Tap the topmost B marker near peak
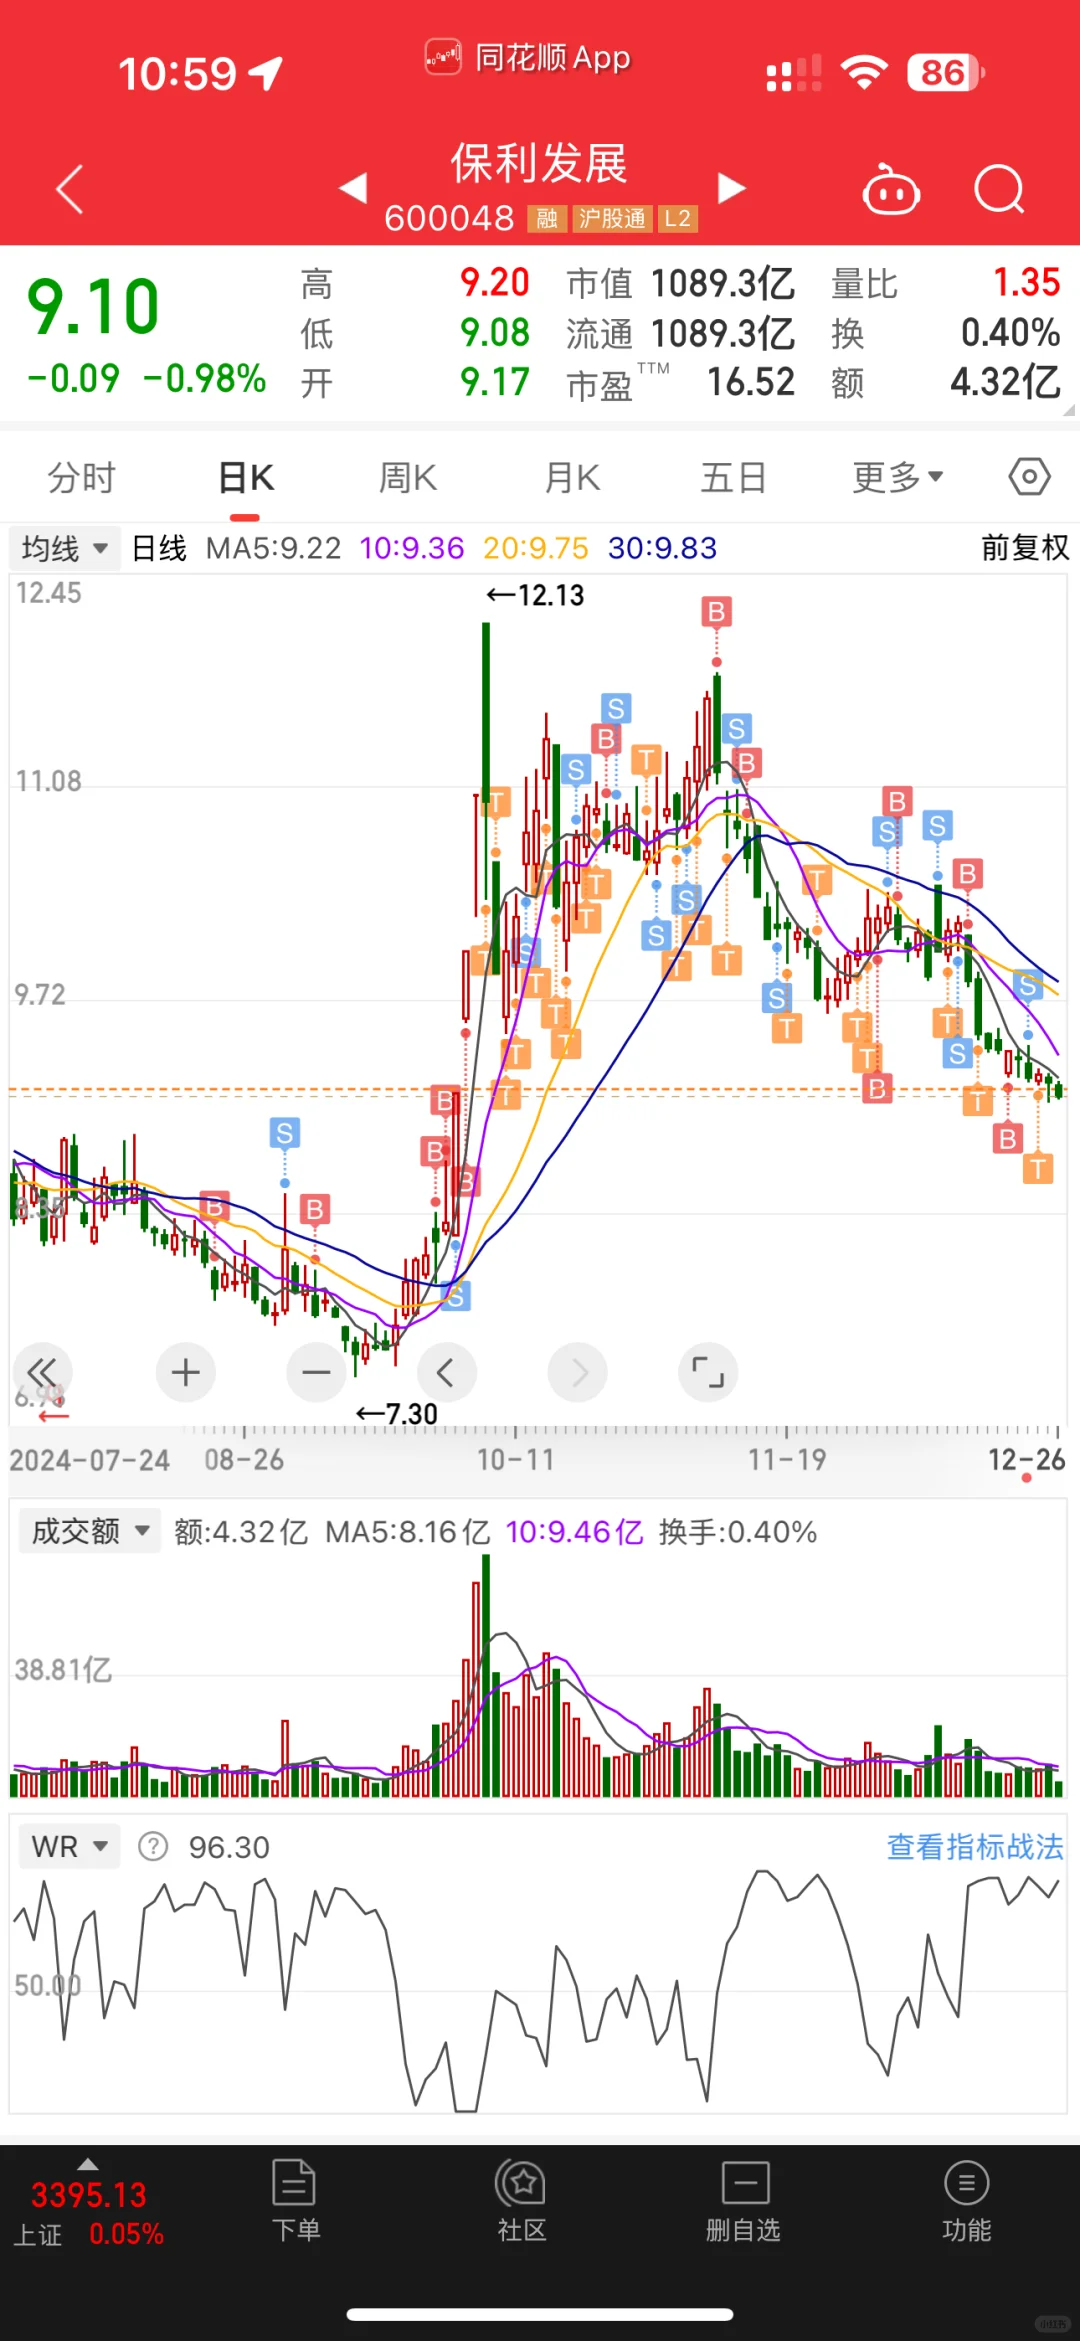This screenshot has height=2341, width=1080. click(716, 612)
